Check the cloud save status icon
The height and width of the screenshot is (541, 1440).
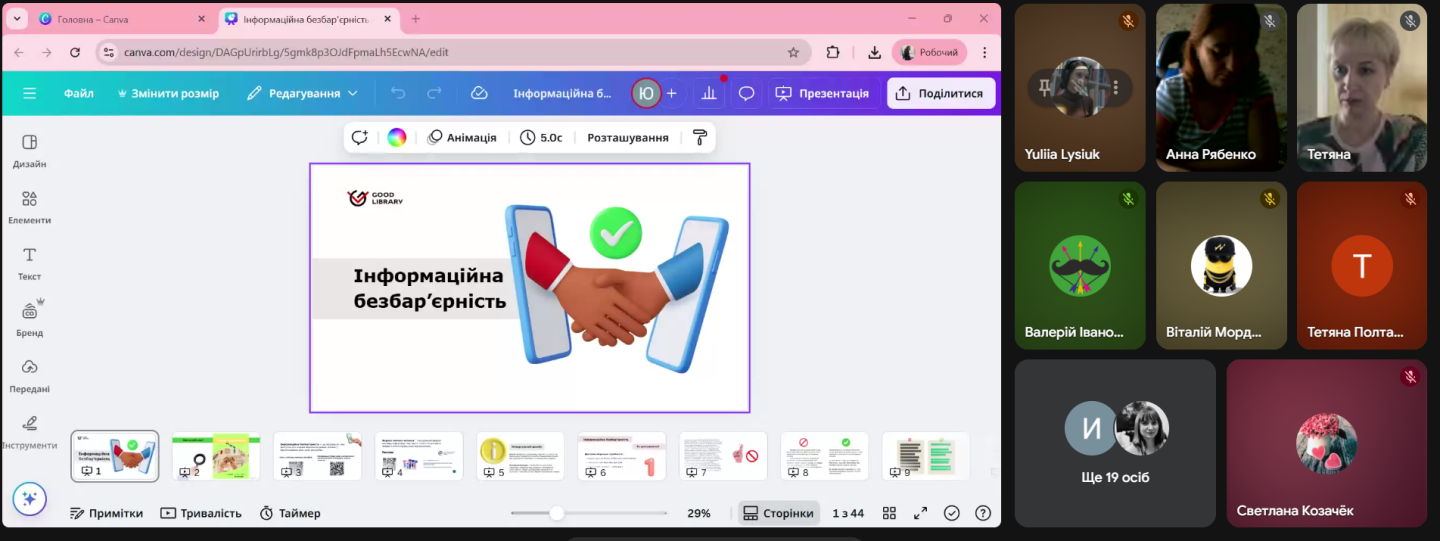[x=479, y=93]
